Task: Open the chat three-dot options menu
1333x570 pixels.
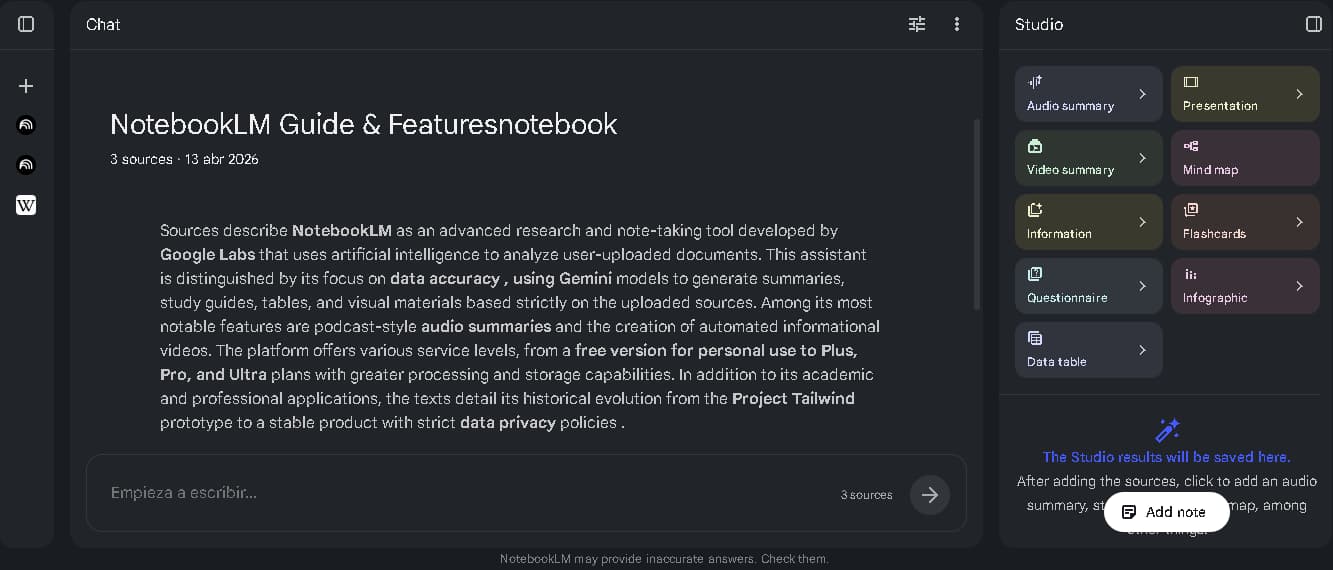Action: click(x=957, y=24)
